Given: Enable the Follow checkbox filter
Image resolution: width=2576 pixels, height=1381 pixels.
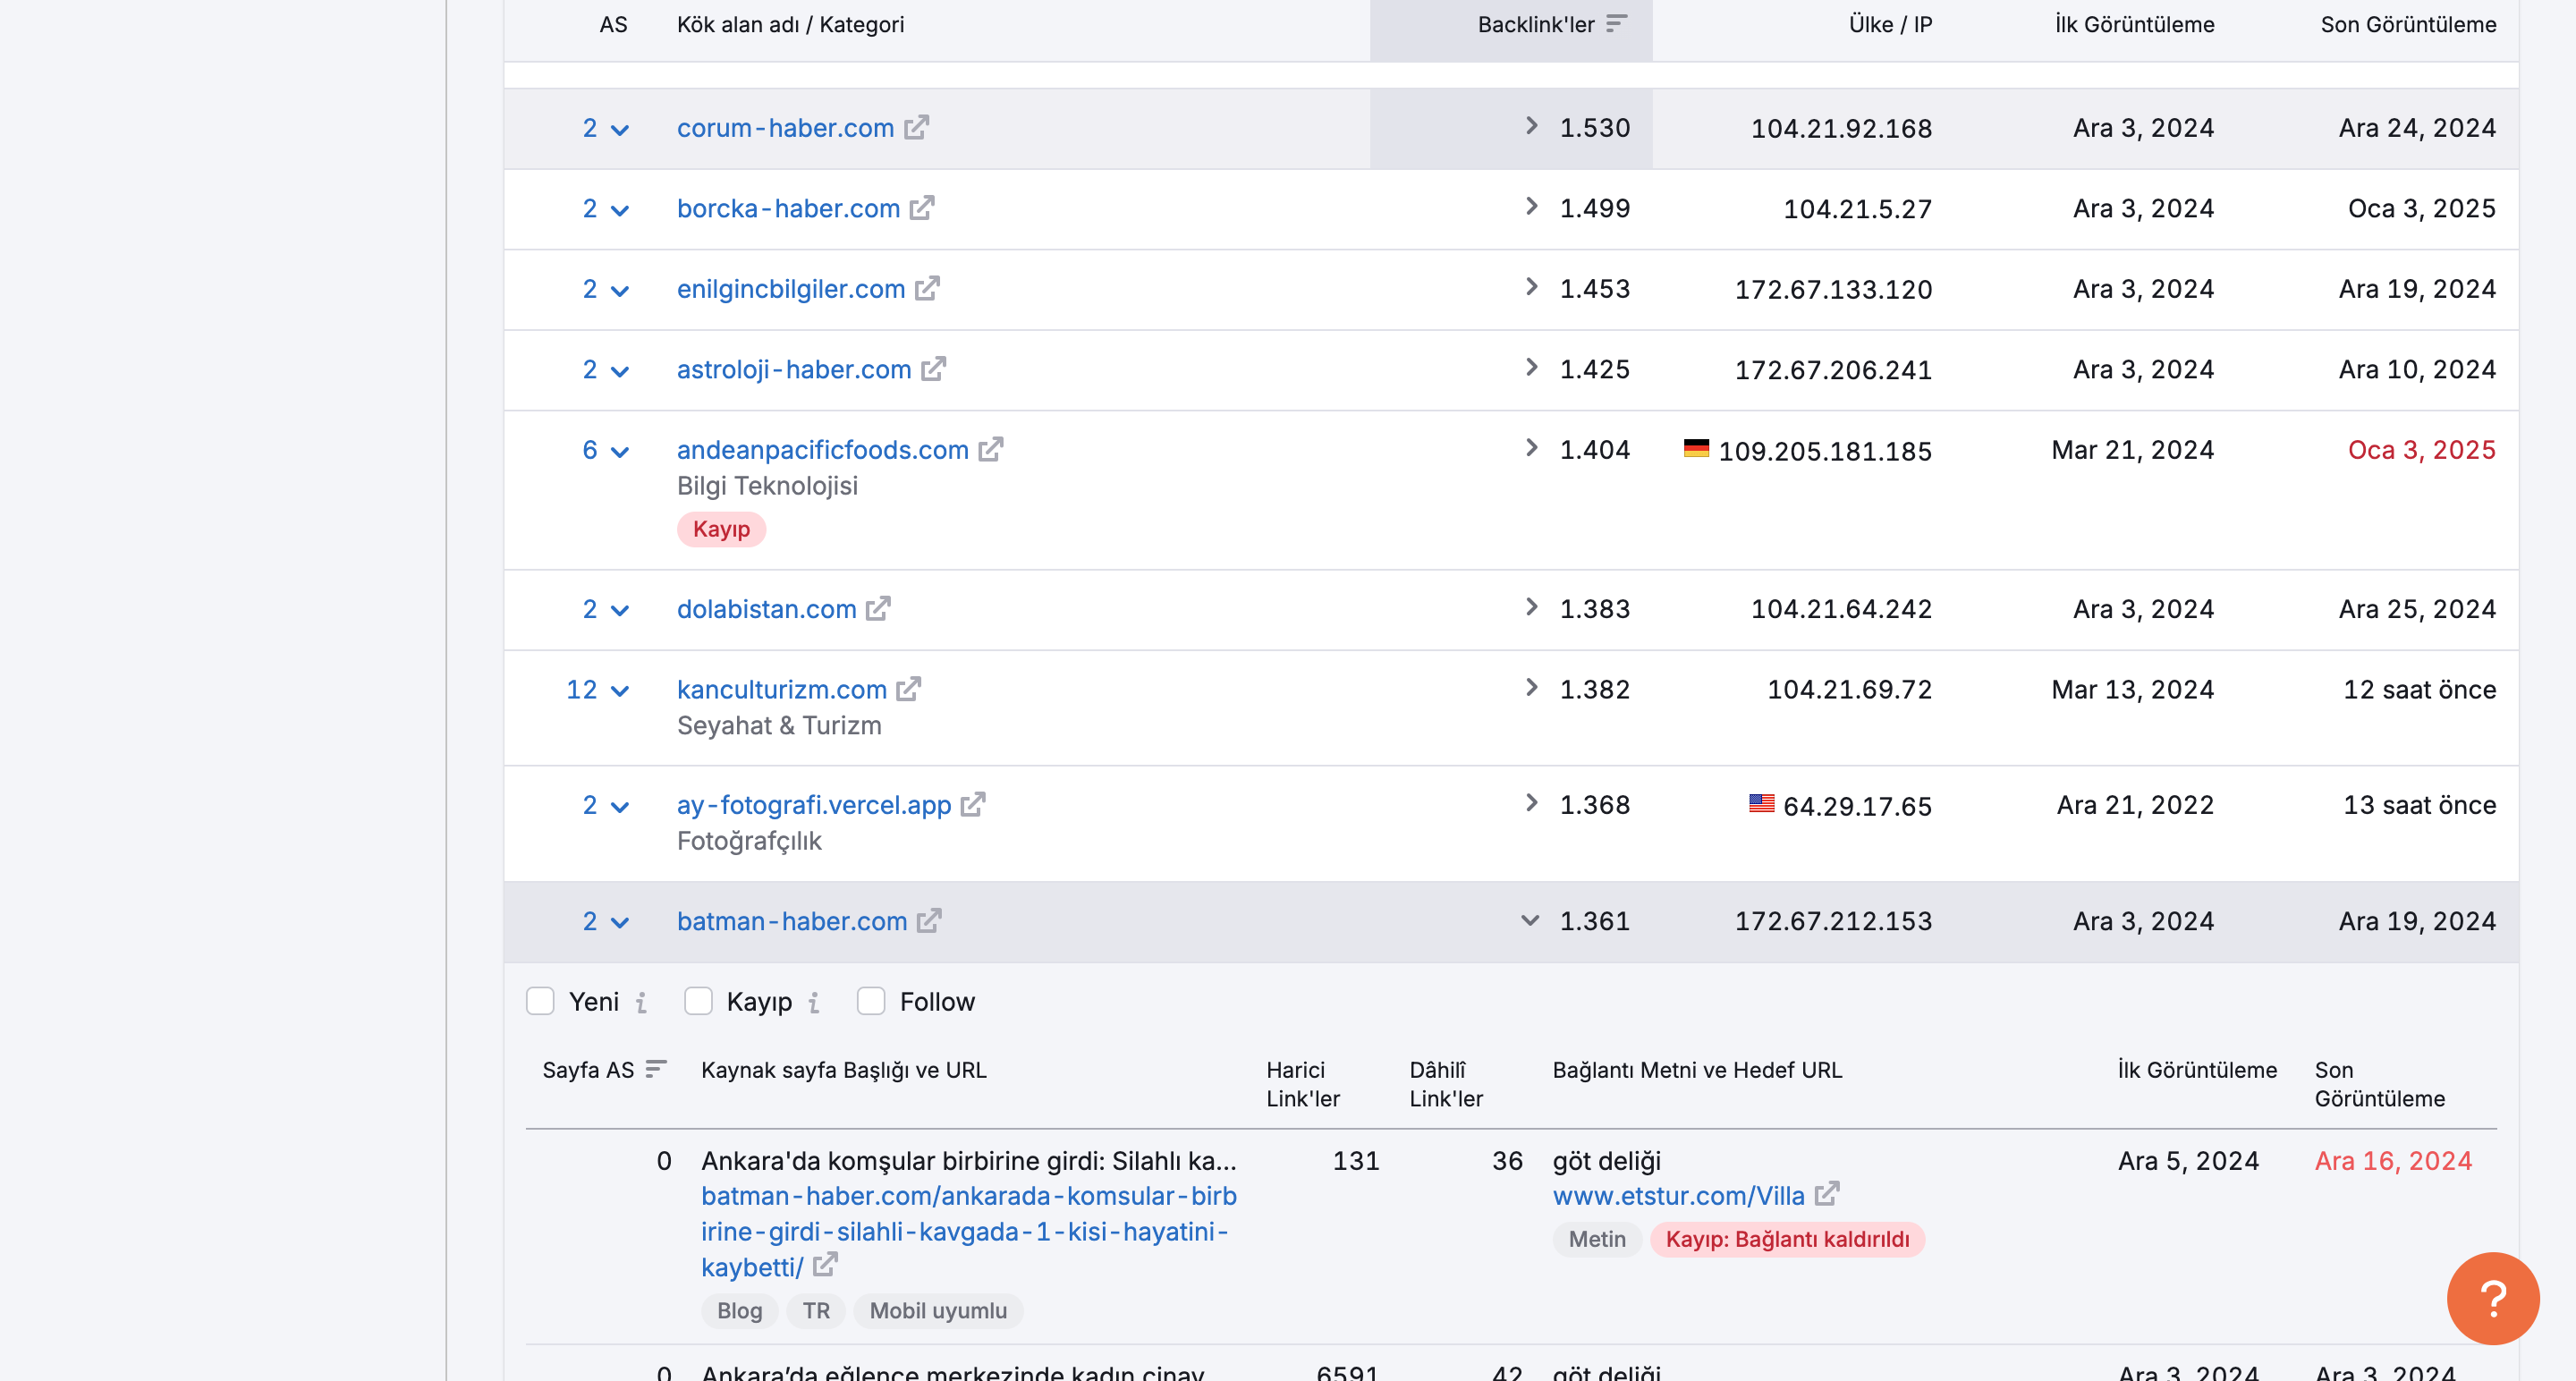Looking at the screenshot, I should (871, 1001).
